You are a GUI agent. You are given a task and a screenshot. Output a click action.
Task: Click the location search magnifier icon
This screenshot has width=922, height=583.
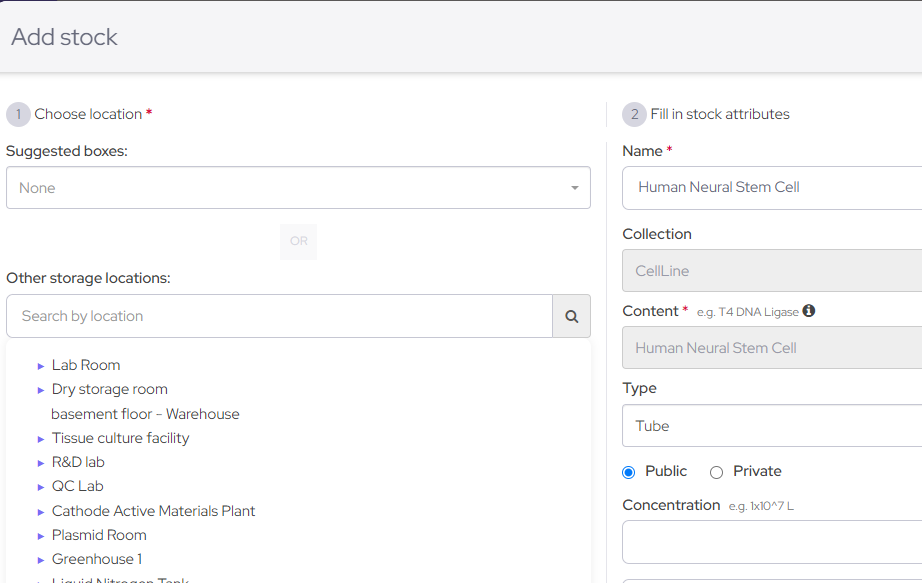click(x=571, y=315)
